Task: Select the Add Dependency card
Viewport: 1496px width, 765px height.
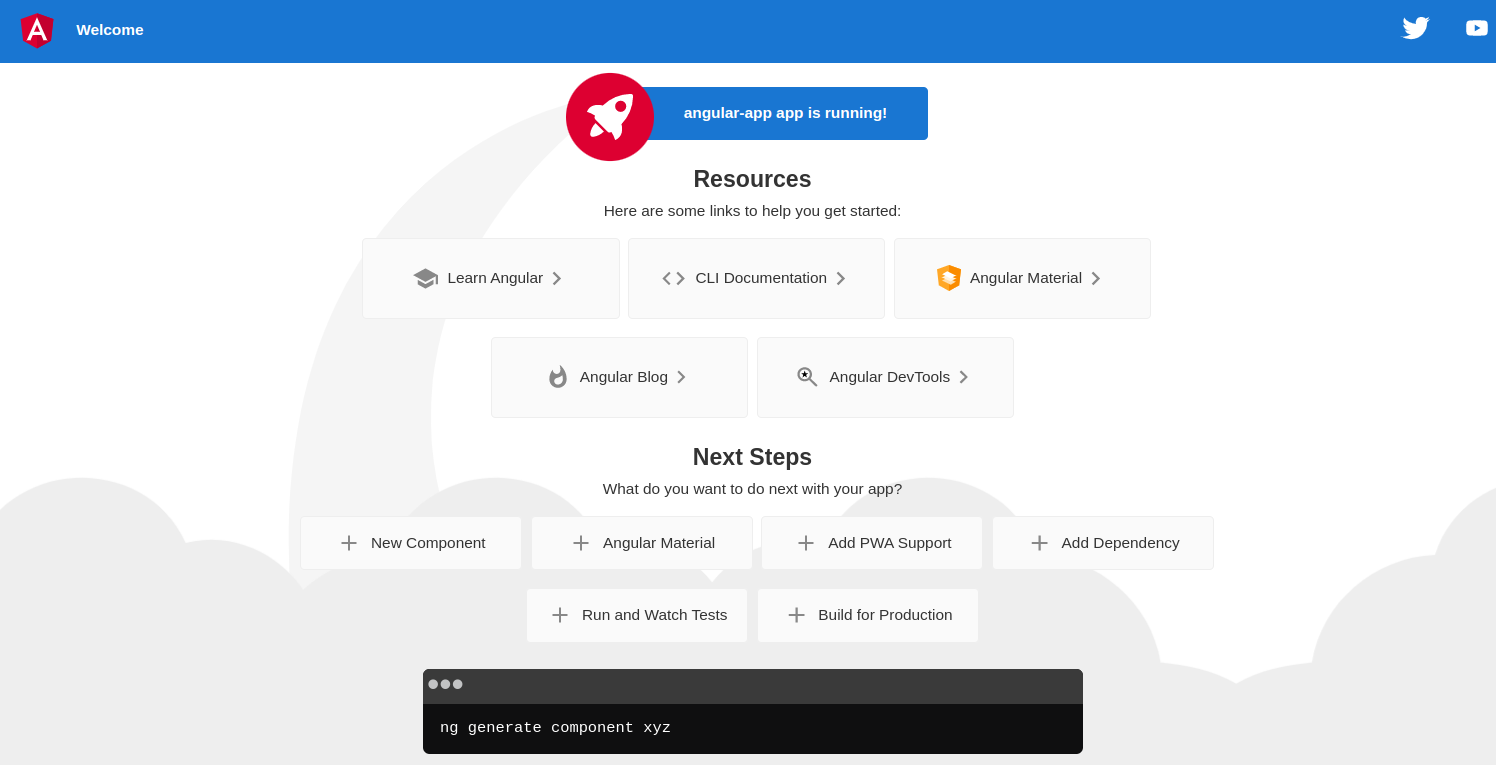Action: (x=1103, y=543)
